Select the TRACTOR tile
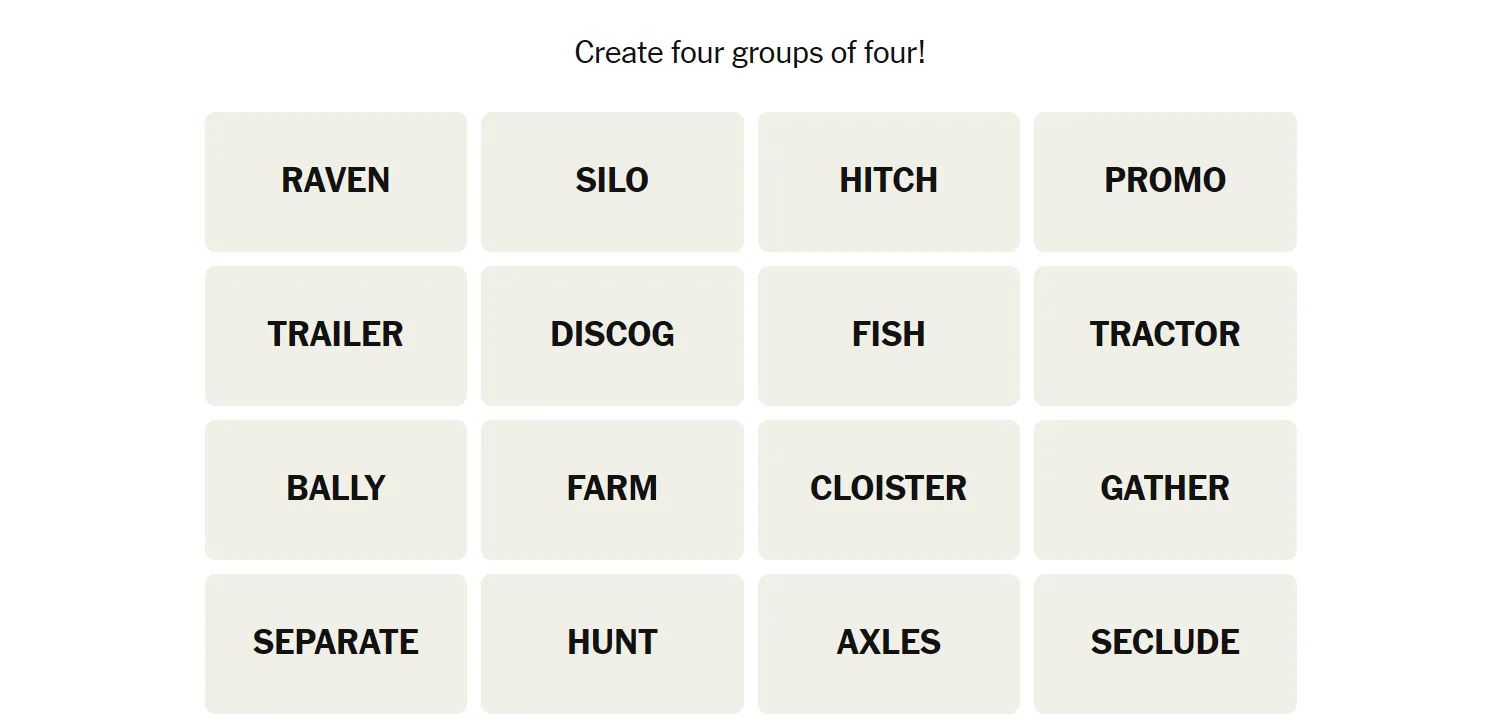Viewport: 1500px width, 726px height. [1165, 335]
